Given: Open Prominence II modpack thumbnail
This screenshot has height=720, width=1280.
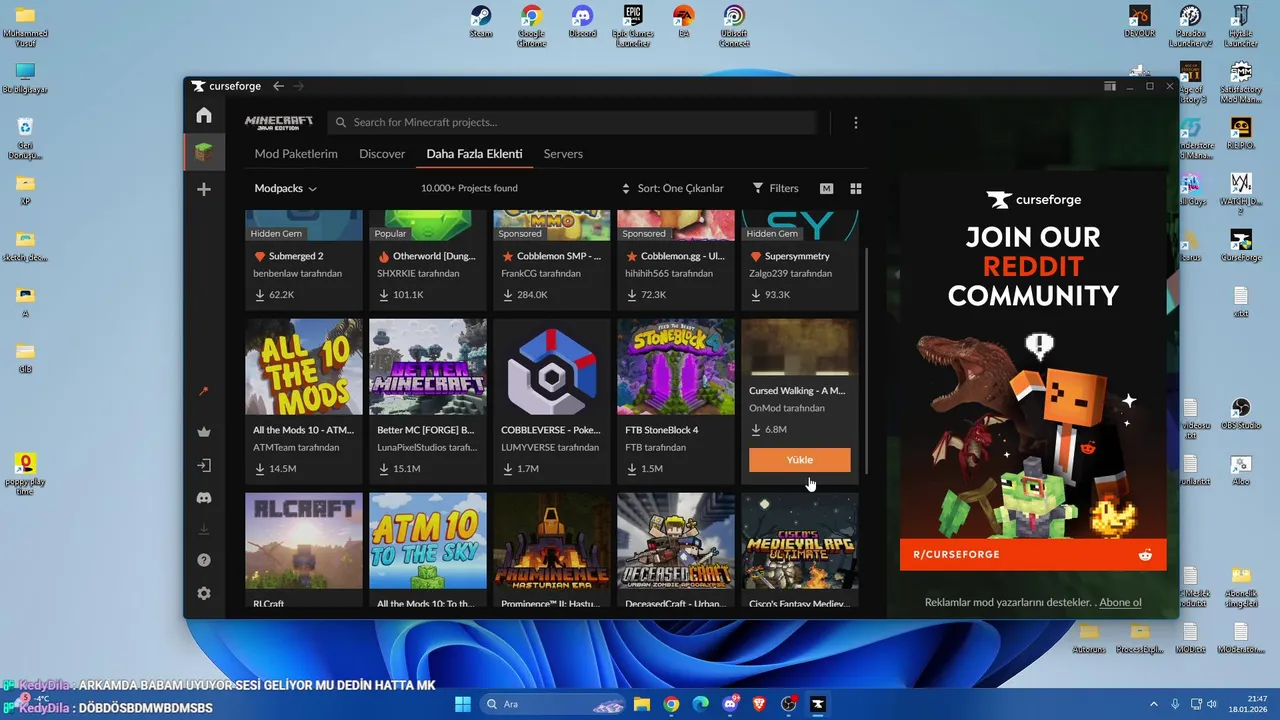Looking at the screenshot, I should tap(552, 540).
